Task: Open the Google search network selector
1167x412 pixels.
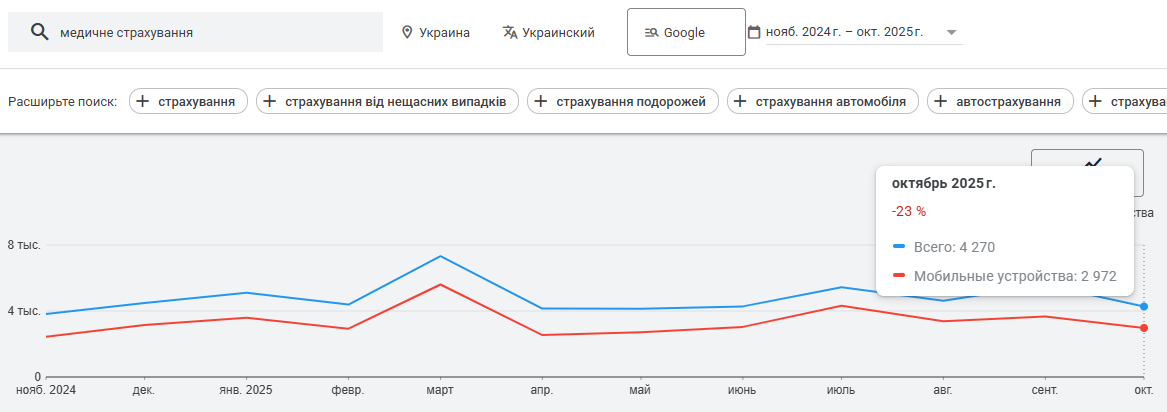Action: pyautogui.click(x=685, y=32)
